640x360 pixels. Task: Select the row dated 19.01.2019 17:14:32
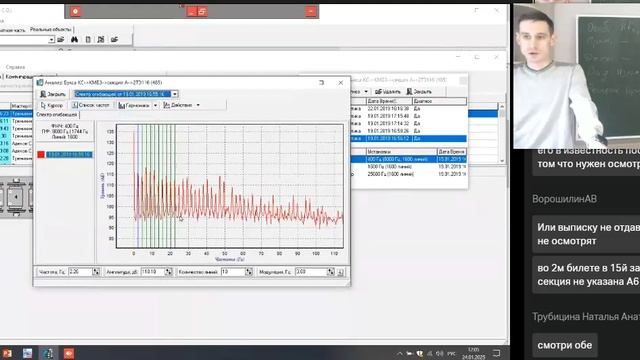click(408, 123)
